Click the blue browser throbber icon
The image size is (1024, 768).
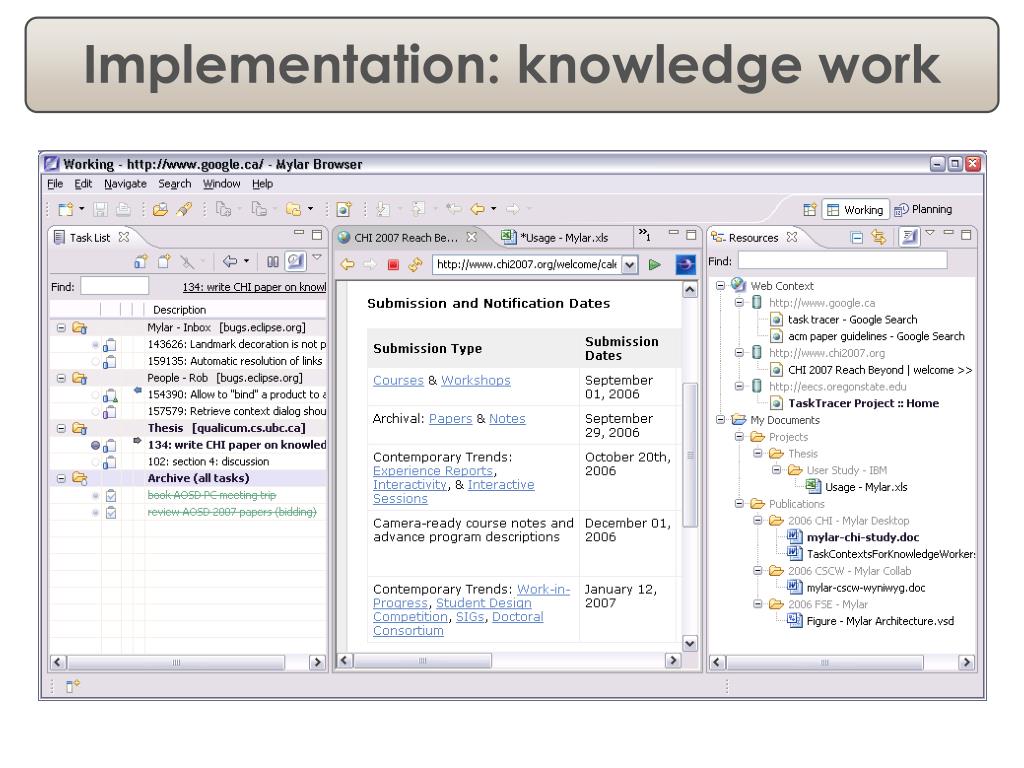[x=685, y=264]
